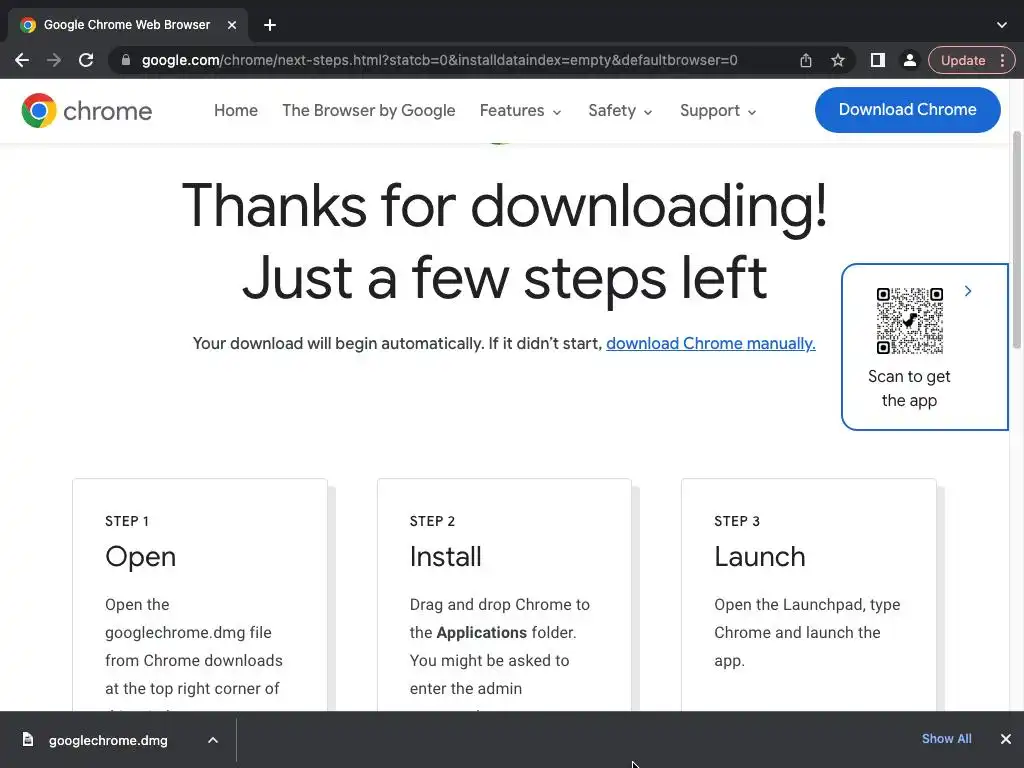This screenshot has width=1024, height=768.
Task: Expand the Safety menu
Action: click(620, 110)
